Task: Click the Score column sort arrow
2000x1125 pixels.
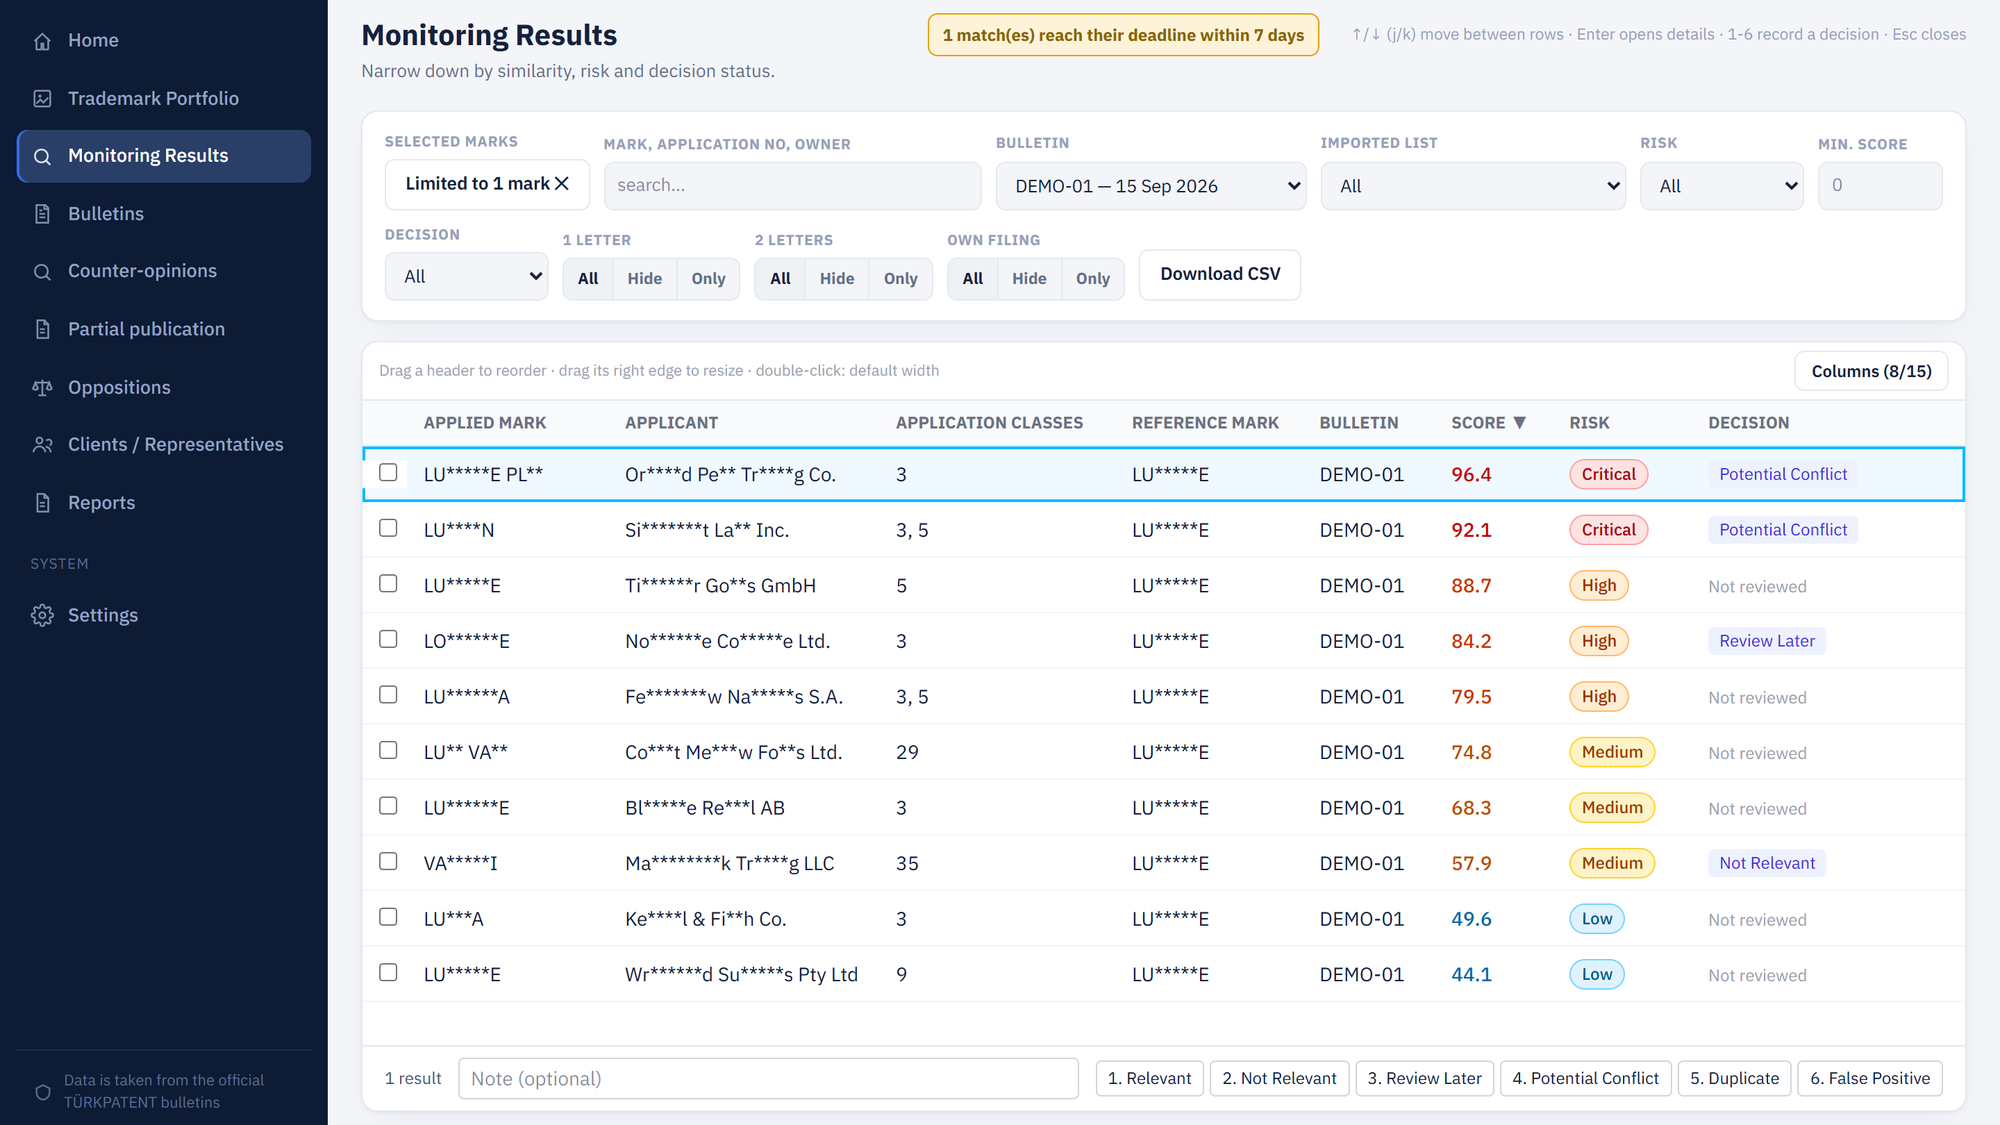Action: [1519, 422]
